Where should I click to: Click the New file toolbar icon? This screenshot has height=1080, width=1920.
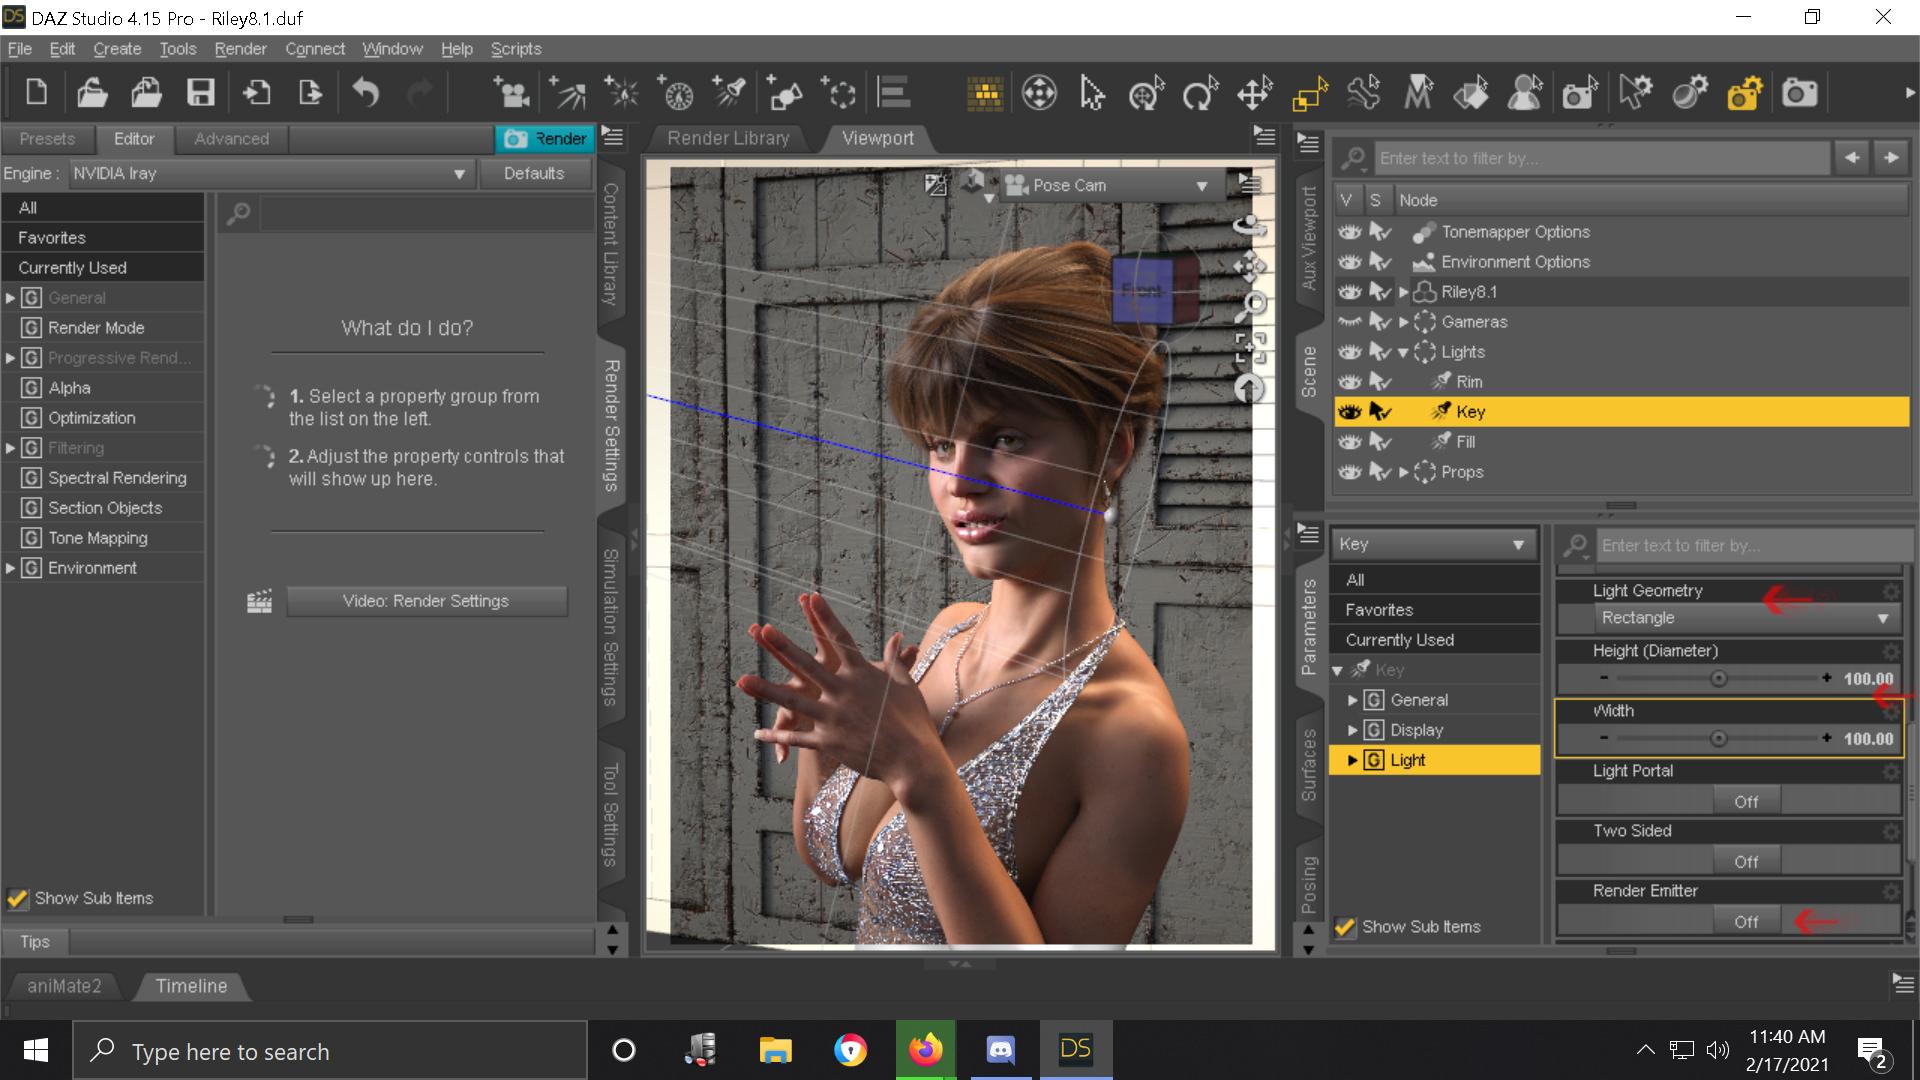[x=37, y=93]
